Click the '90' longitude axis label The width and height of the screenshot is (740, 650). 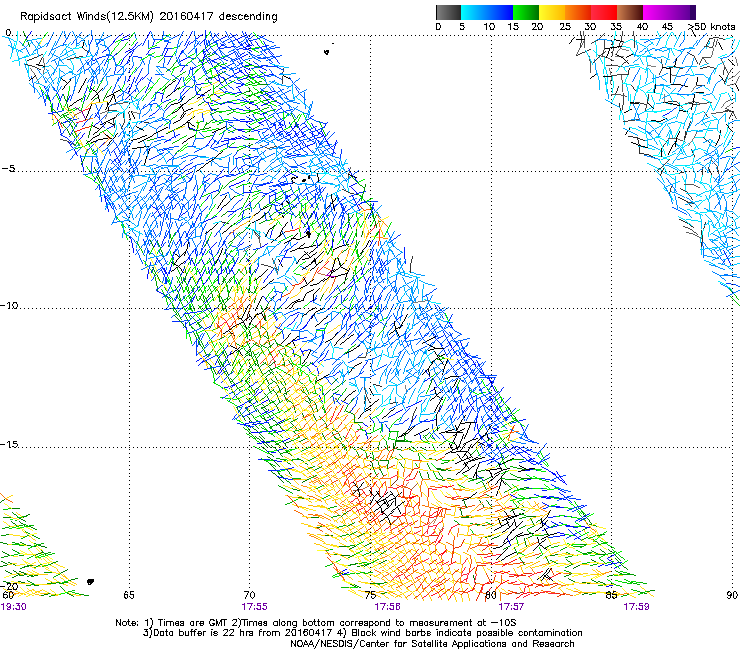point(732,595)
